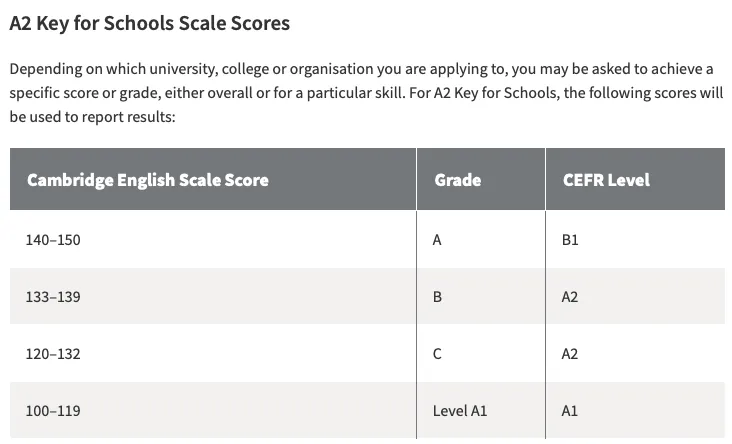Click the 'B1' CEFR level cell
This screenshot has height=444, width=732.
point(570,240)
